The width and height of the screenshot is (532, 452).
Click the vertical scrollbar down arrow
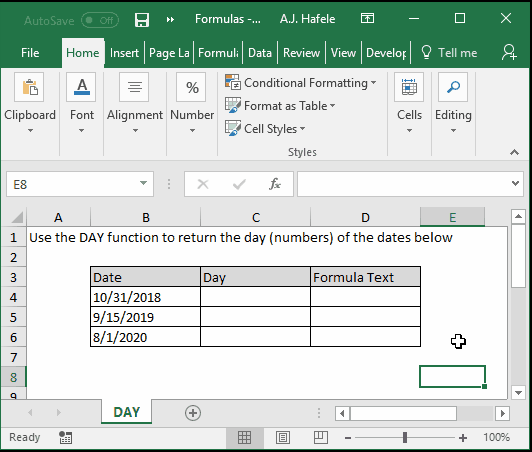tap(518, 393)
